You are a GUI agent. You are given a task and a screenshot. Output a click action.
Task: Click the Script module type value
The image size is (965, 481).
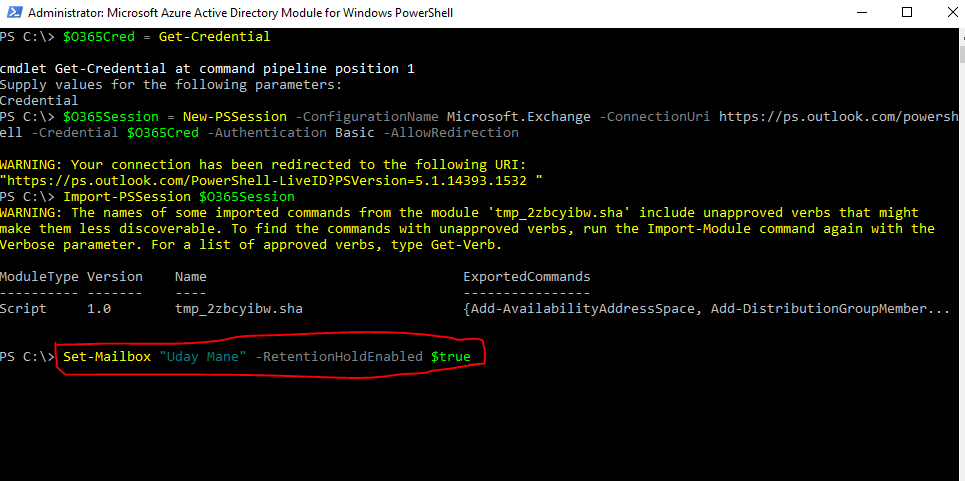pos(24,309)
